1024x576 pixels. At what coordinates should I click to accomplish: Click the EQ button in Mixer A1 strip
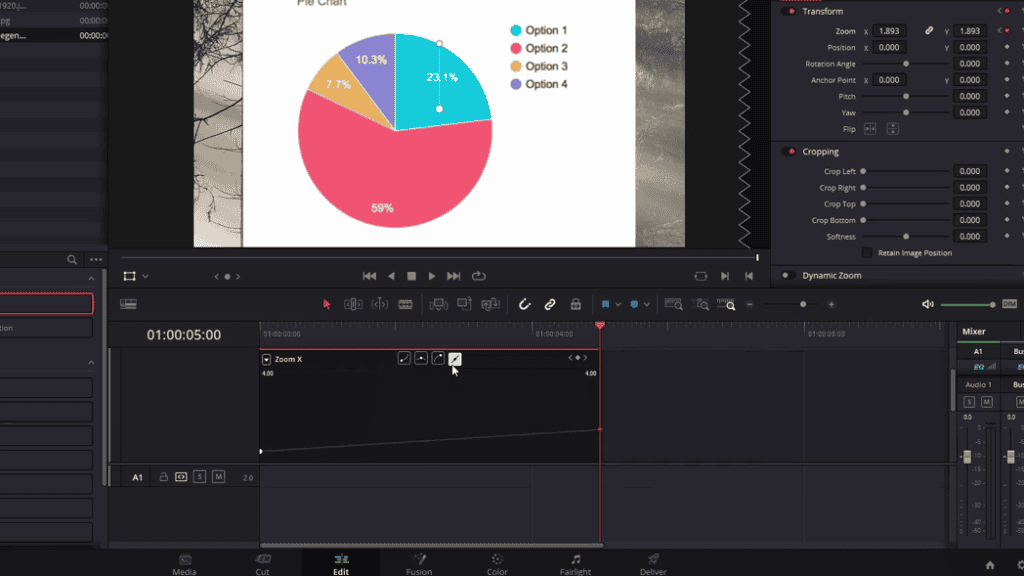979,367
